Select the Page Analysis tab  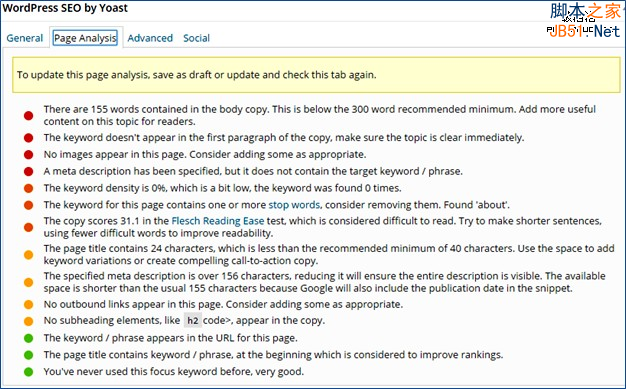[x=85, y=38]
